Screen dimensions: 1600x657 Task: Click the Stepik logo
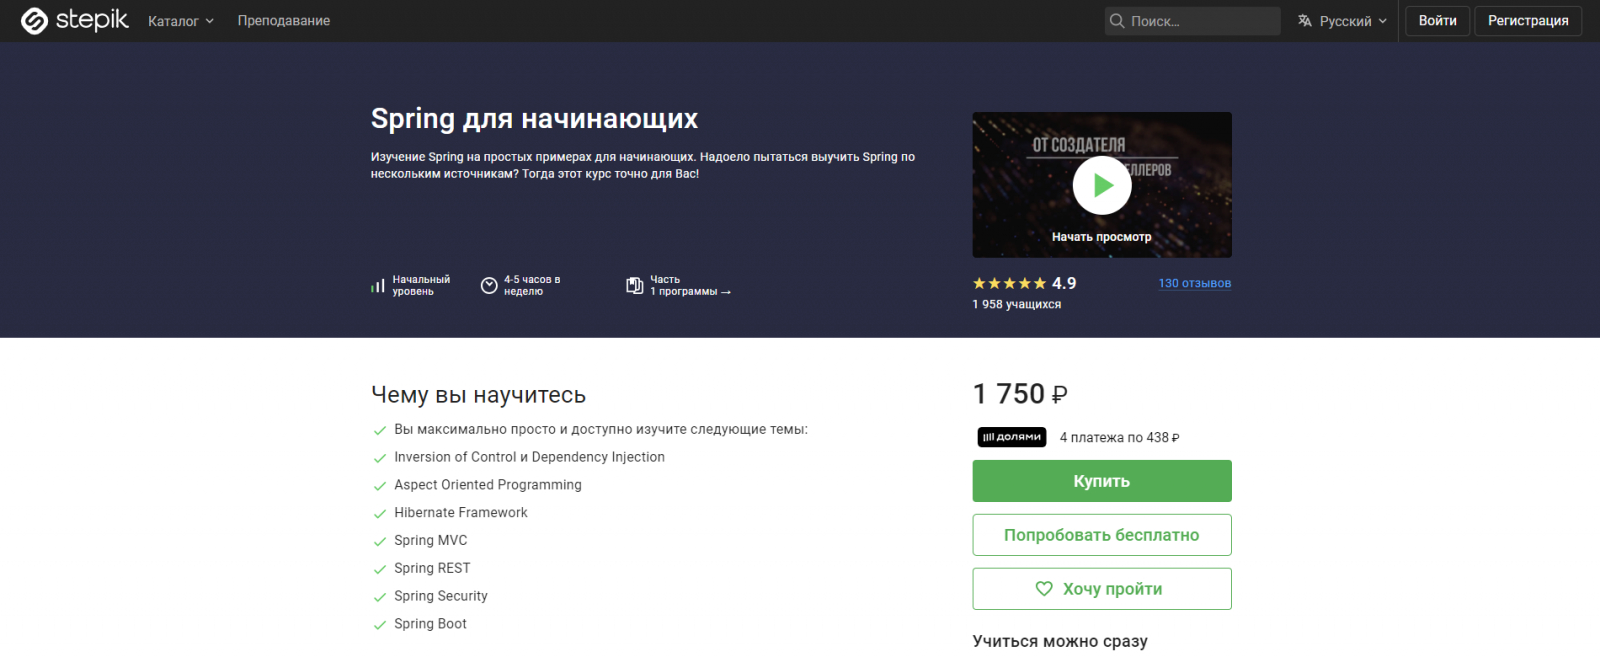(75, 20)
